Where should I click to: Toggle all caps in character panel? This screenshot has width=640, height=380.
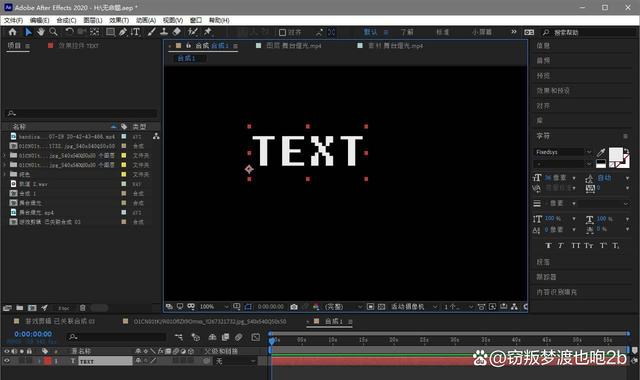coord(576,245)
